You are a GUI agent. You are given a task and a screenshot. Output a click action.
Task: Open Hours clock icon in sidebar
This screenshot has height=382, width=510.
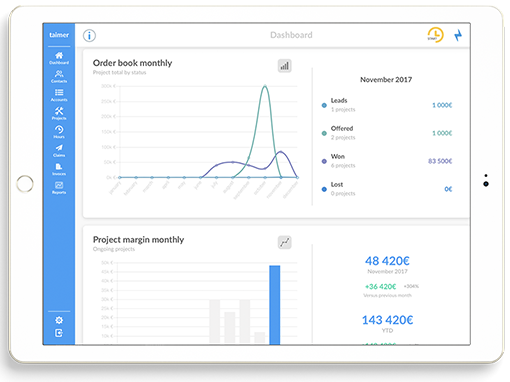point(59,132)
